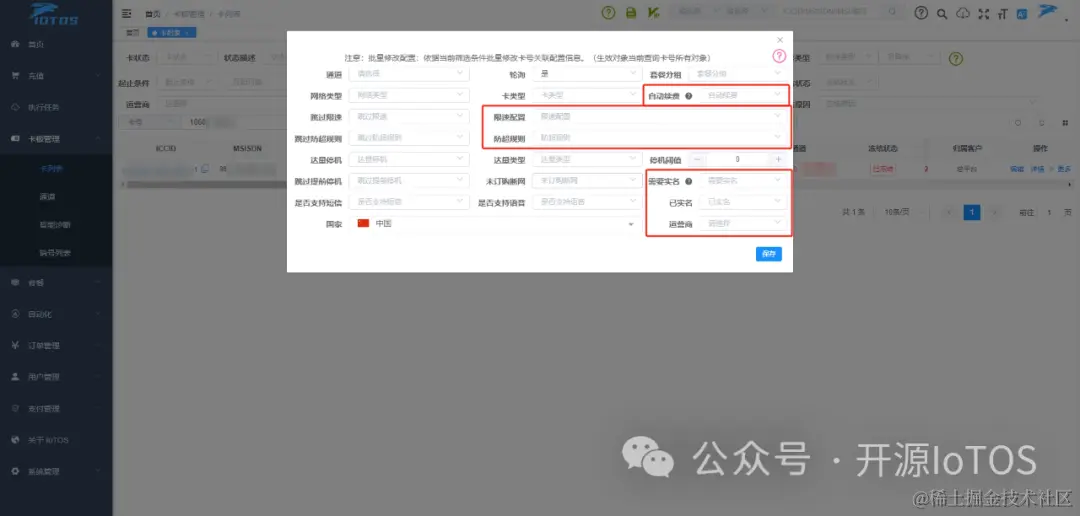Click the 关于 IoTOS globe icon in the sidebar
The image size is (1080, 516).
point(15,440)
